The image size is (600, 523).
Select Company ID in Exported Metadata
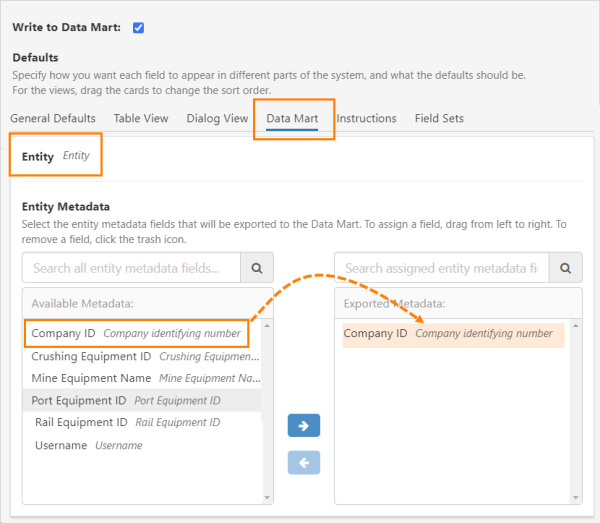(x=448, y=334)
